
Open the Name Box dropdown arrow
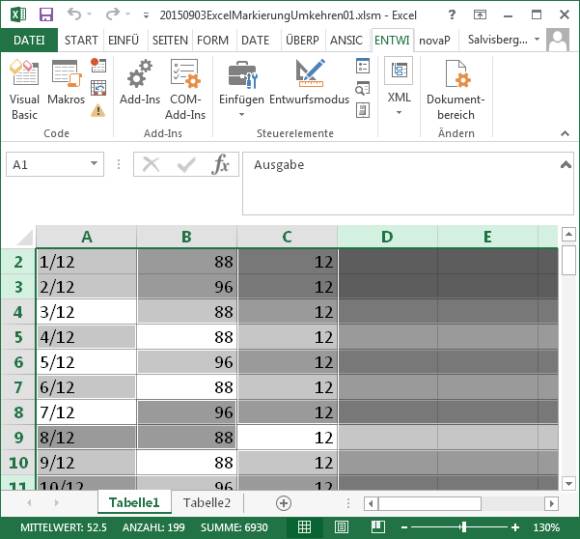94,164
